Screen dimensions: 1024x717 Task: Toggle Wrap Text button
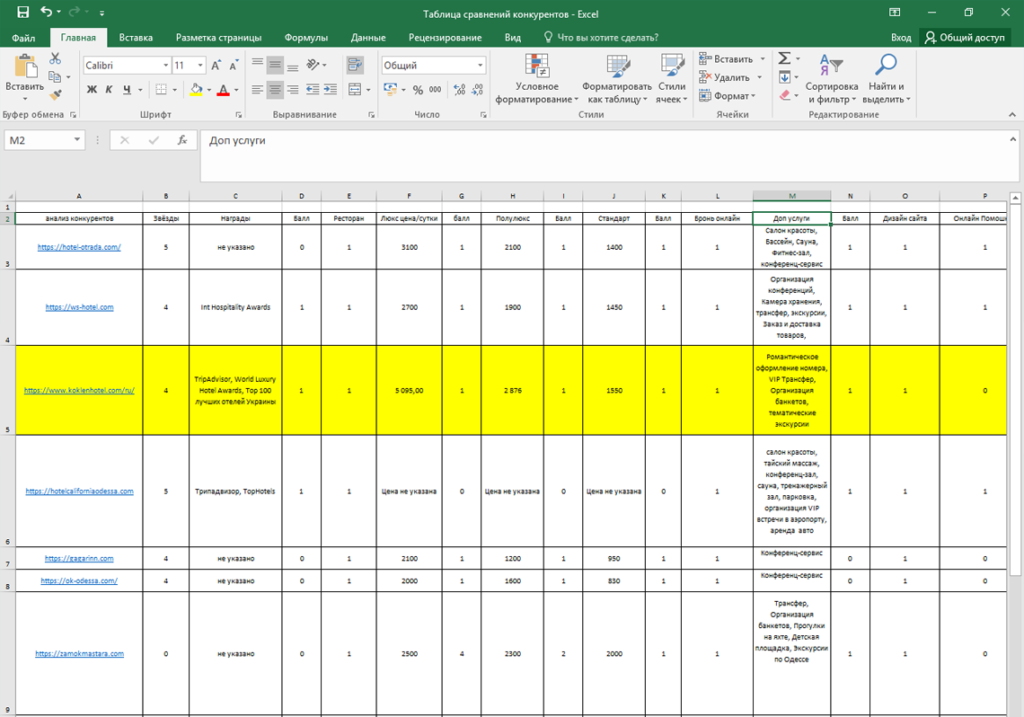click(355, 65)
